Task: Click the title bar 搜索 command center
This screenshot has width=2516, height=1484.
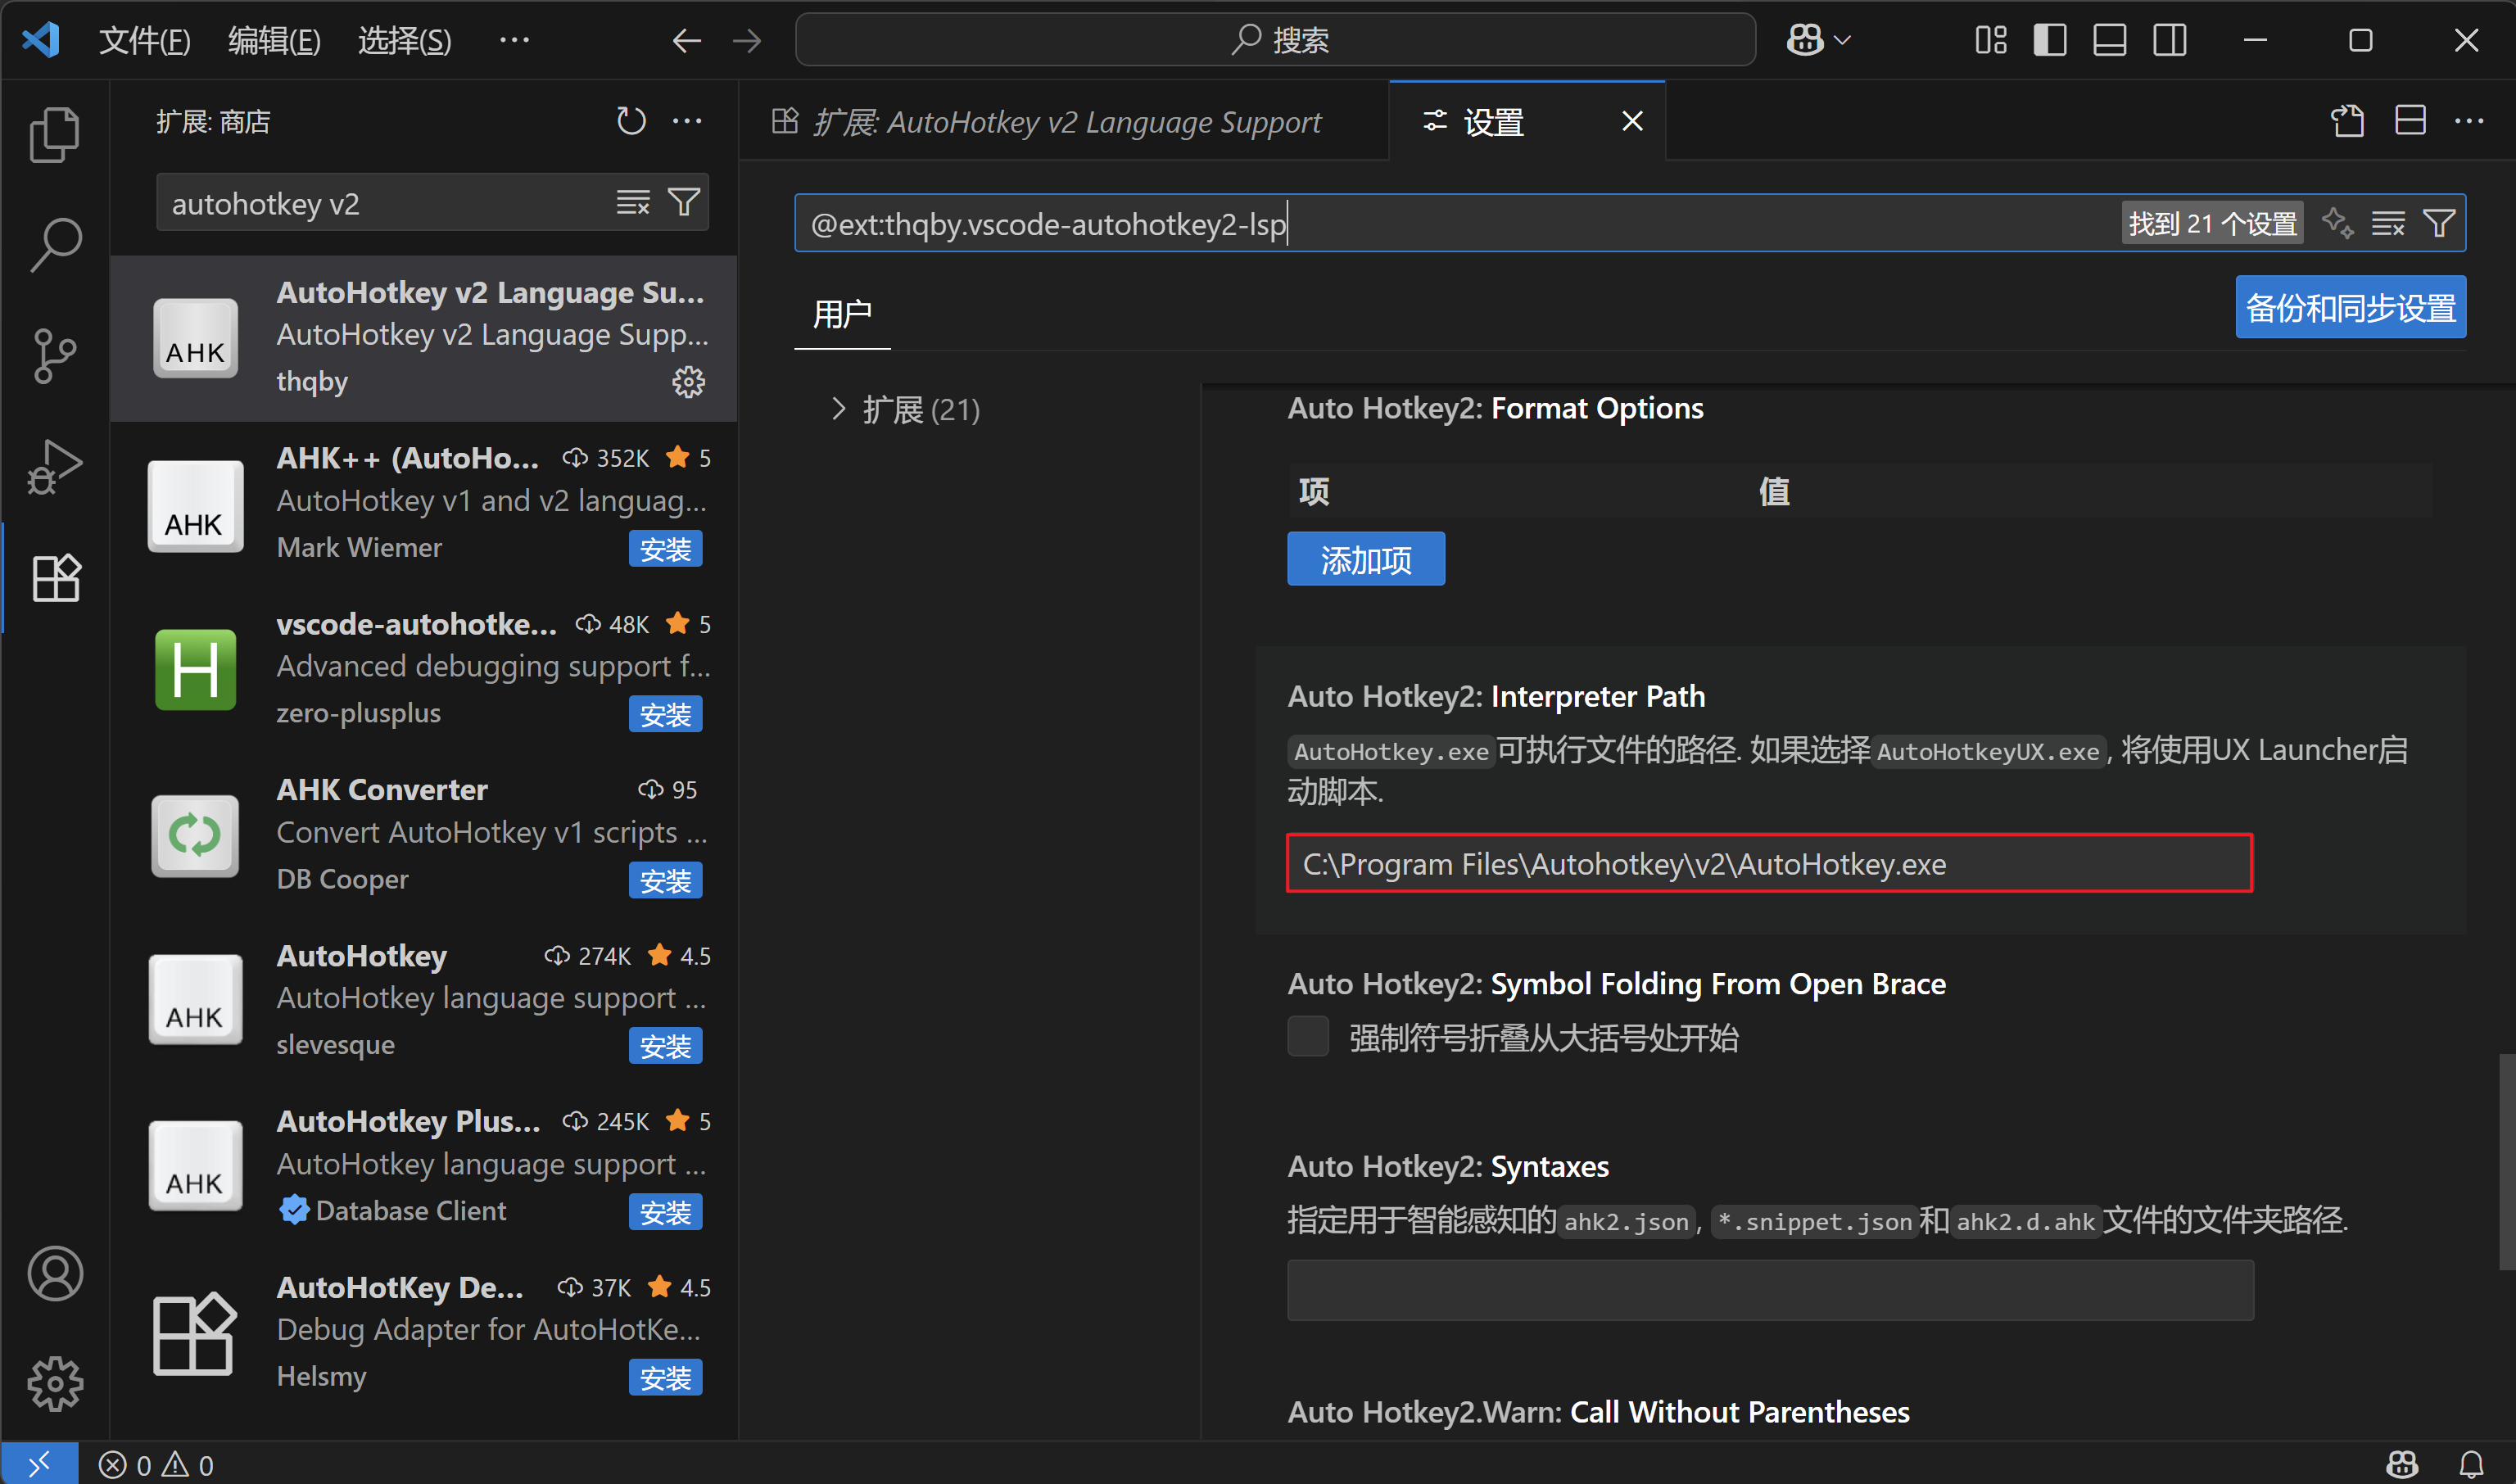Action: pyautogui.click(x=1275, y=40)
